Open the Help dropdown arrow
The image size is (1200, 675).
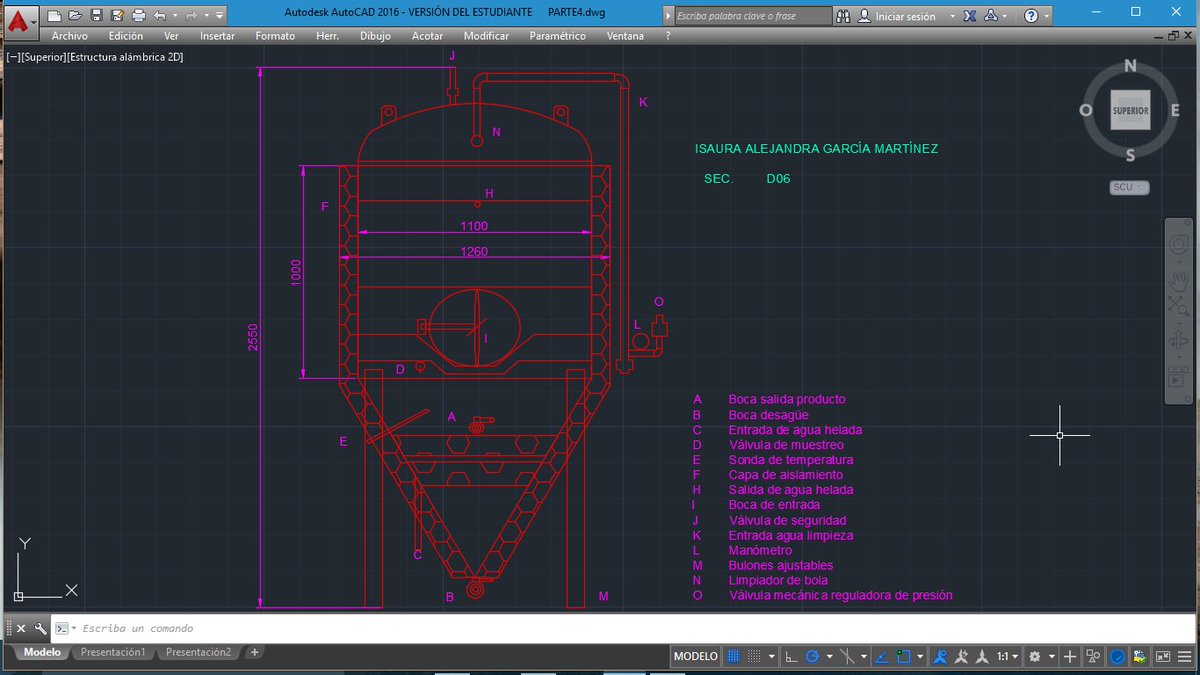click(1046, 16)
